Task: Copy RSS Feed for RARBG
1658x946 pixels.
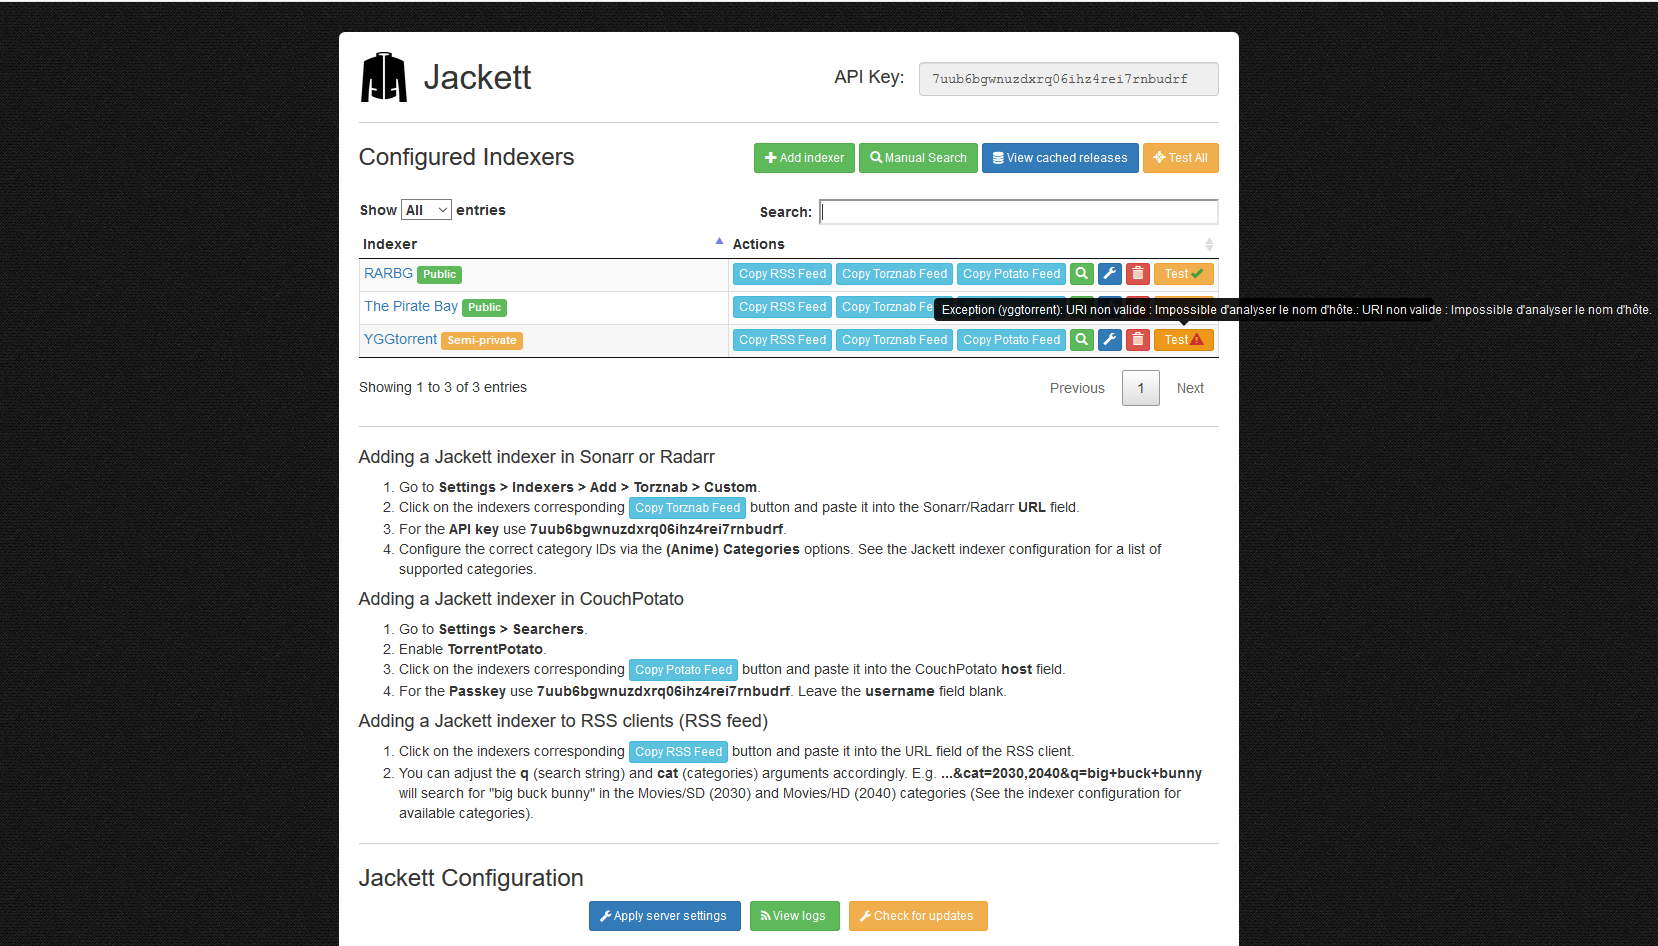Action: coord(782,273)
